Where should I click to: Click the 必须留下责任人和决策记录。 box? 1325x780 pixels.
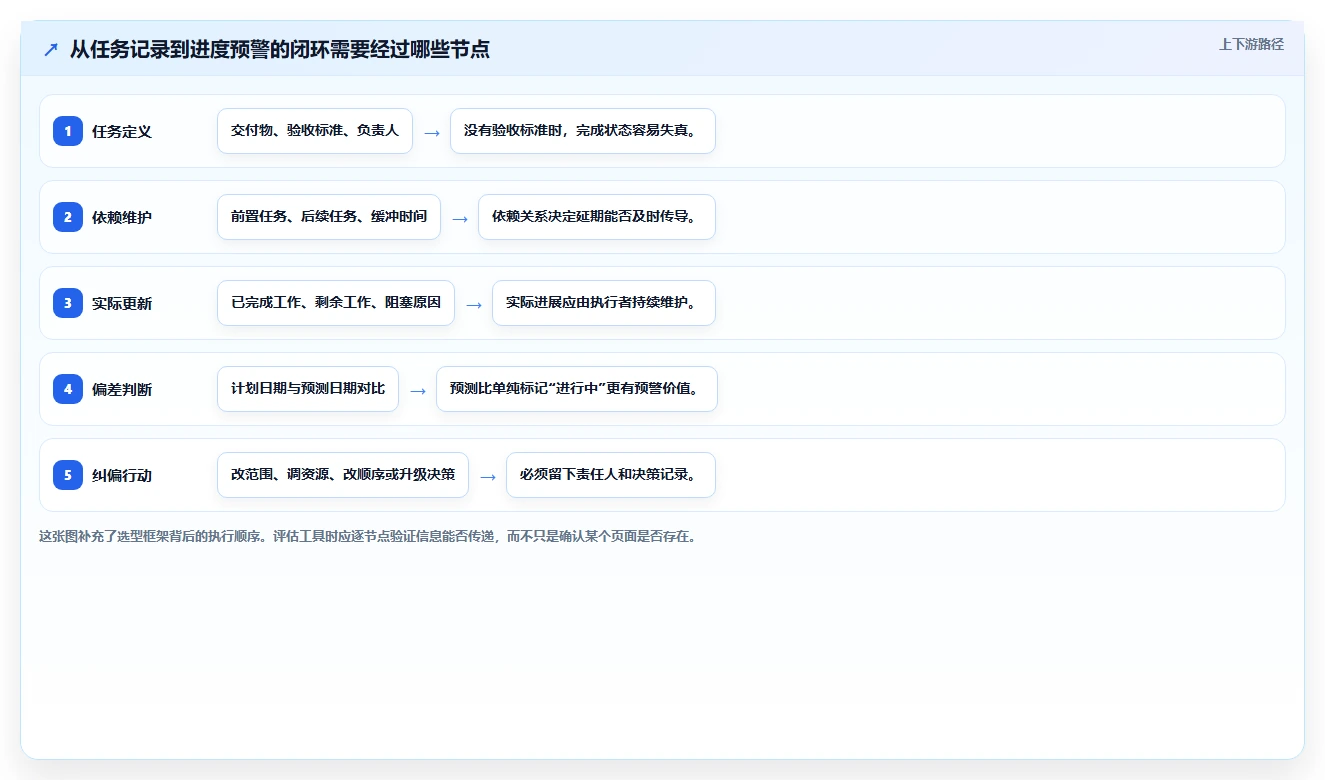(x=611, y=475)
